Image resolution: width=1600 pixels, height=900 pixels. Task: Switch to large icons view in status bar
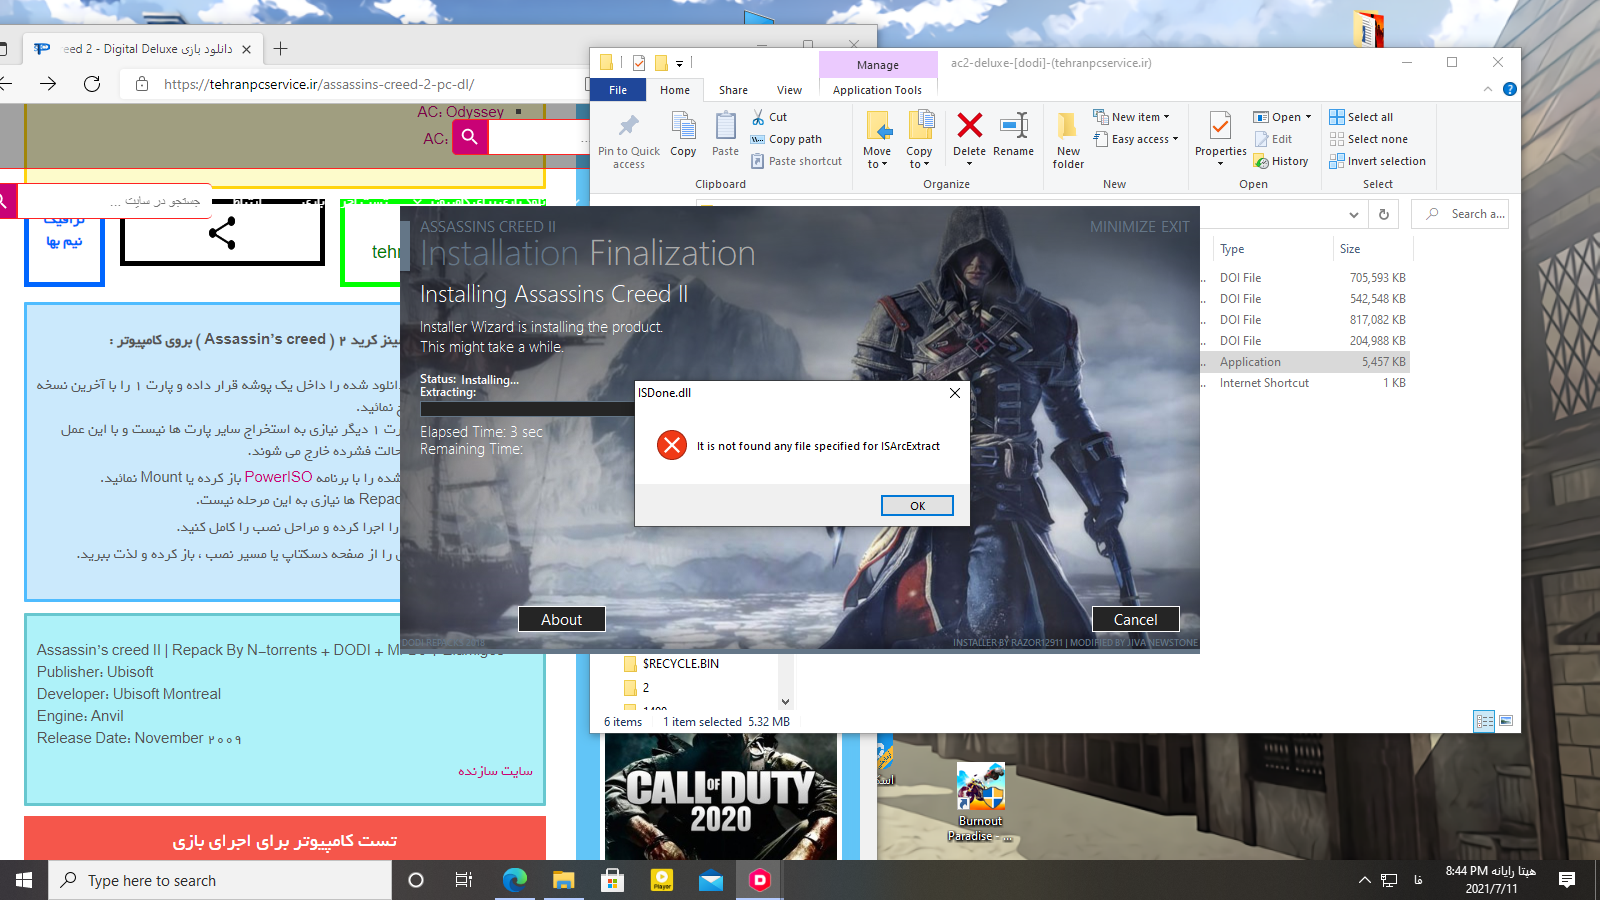(1506, 721)
